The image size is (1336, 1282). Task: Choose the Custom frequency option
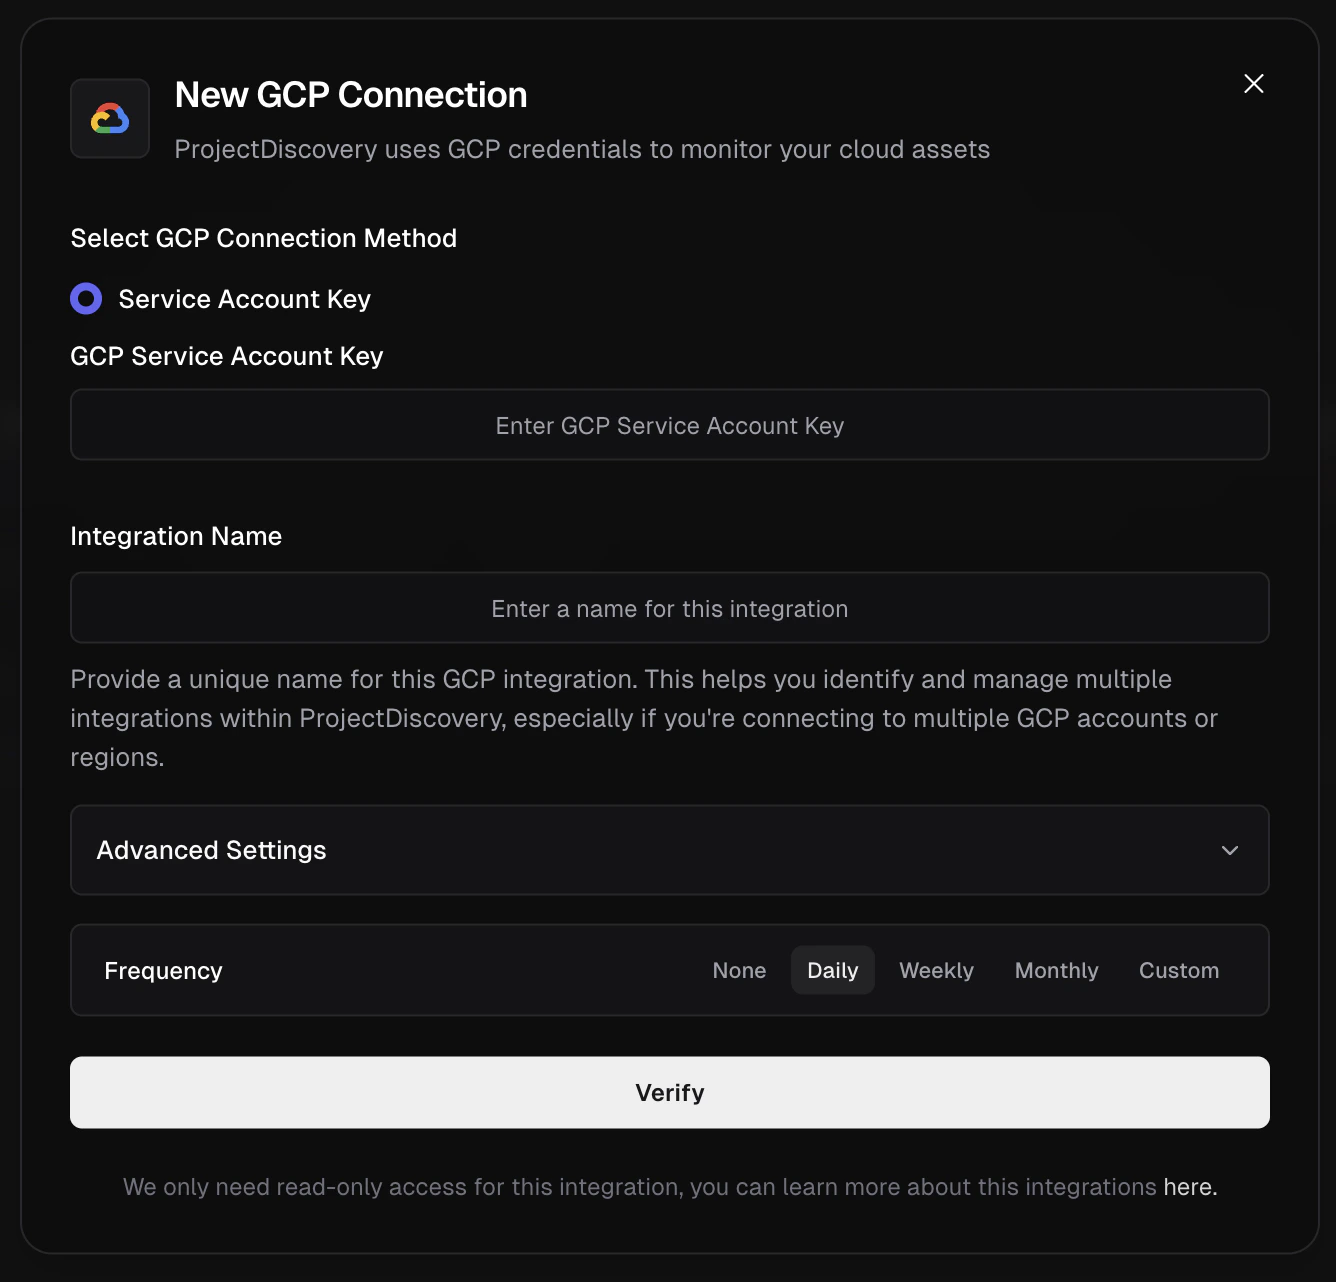[x=1178, y=970]
